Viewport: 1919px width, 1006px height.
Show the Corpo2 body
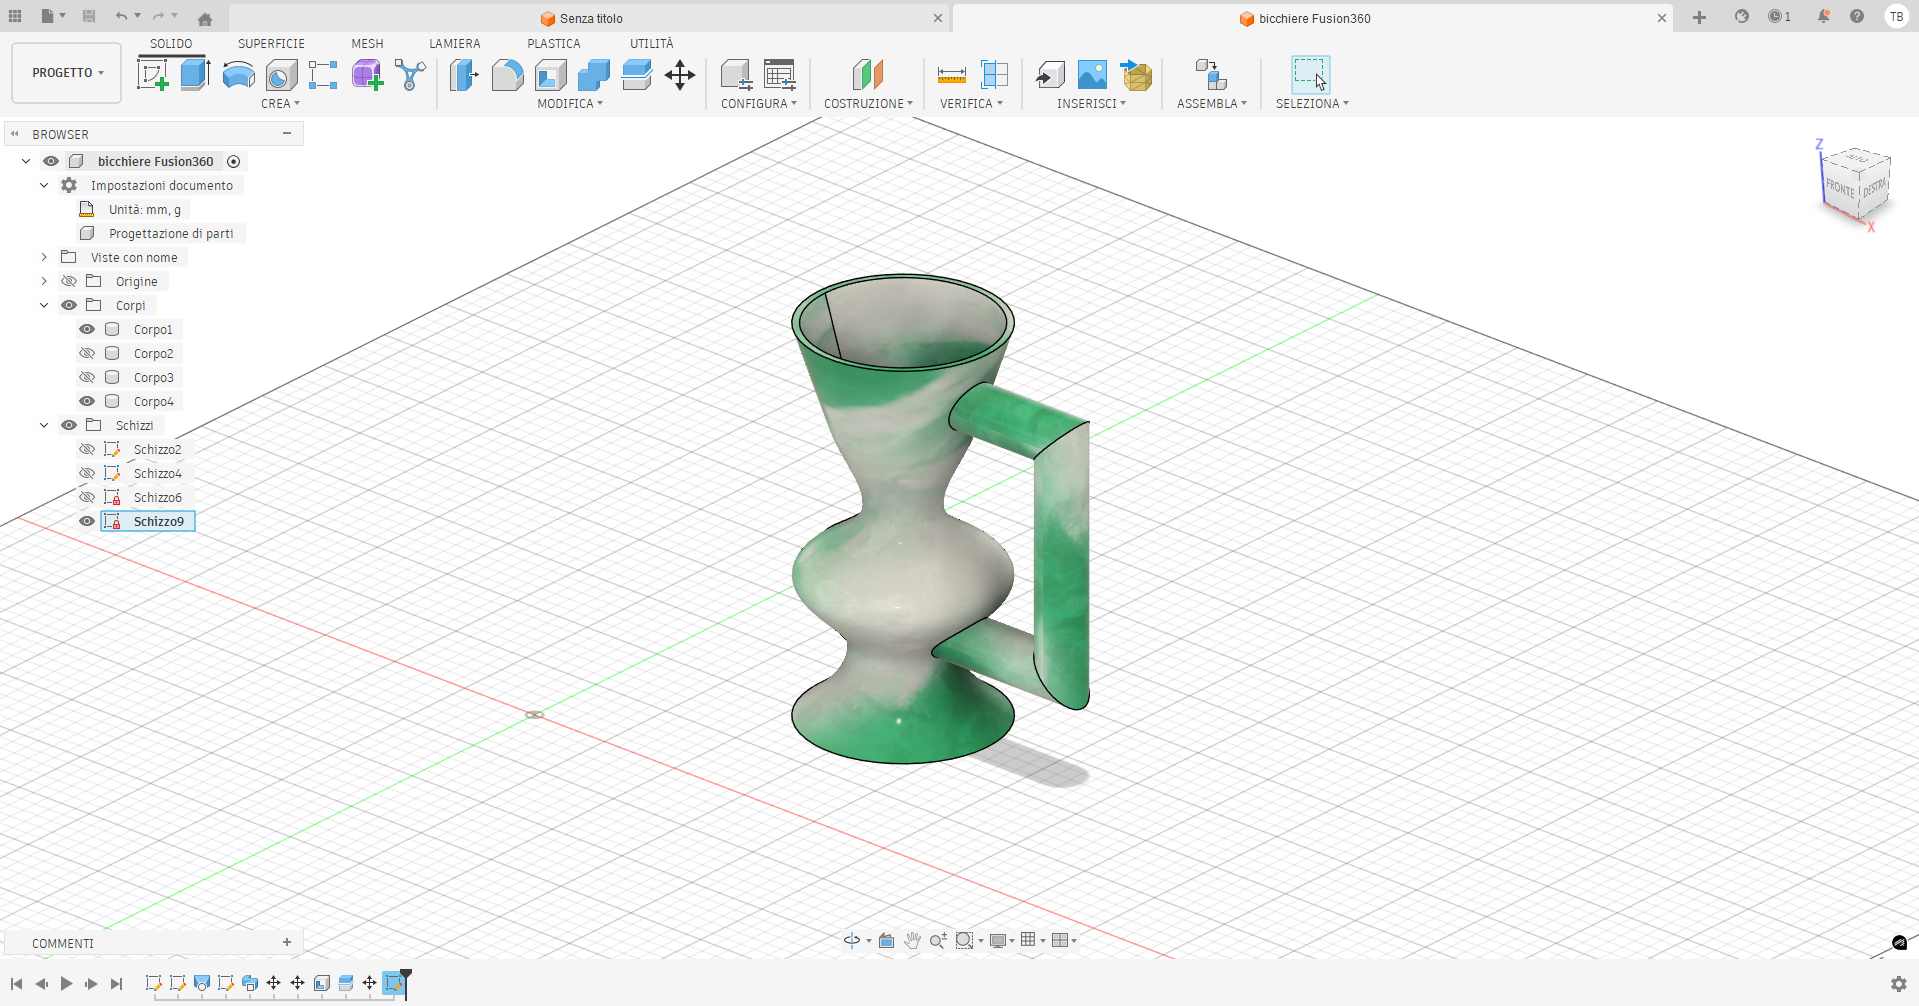coord(87,353)
